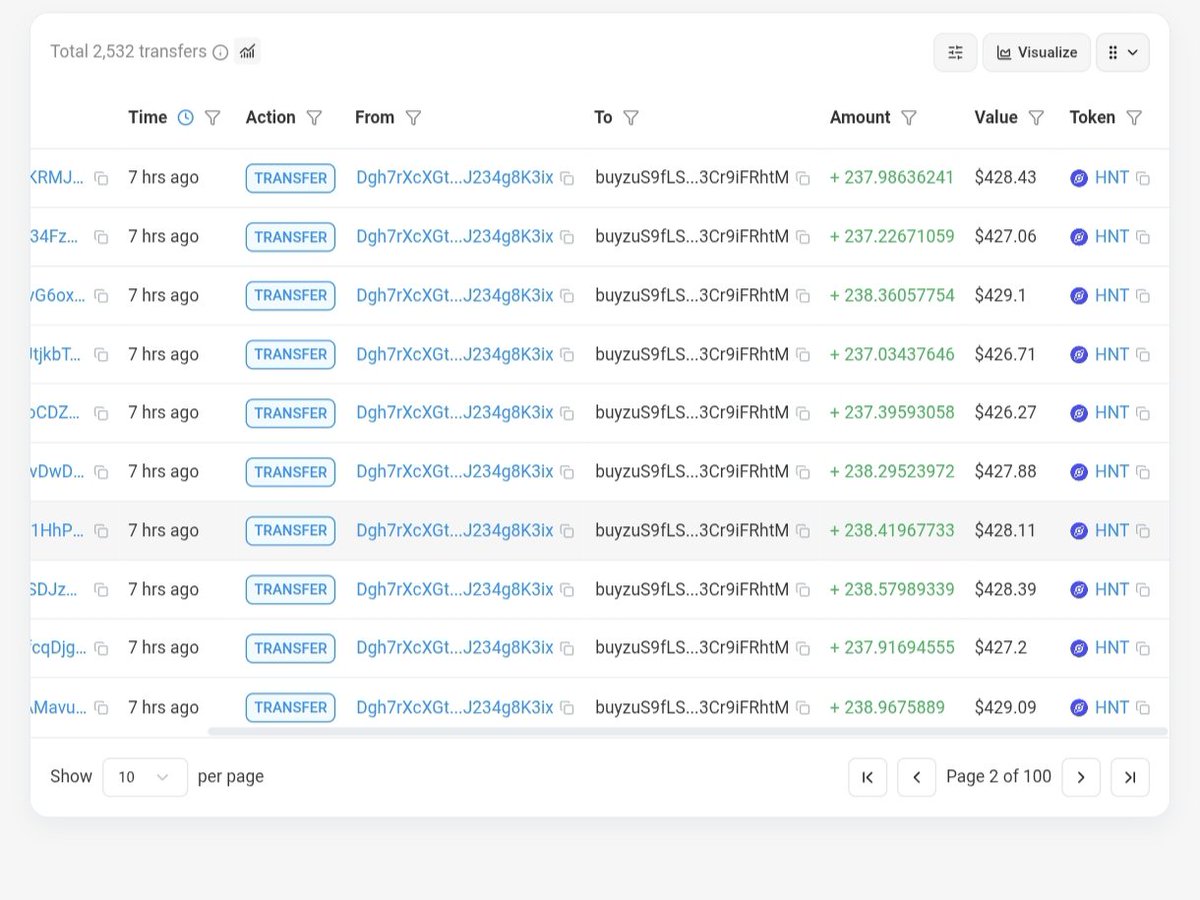
Task: Click the horizontal scrollbar under the table
Action: (687, 732)
